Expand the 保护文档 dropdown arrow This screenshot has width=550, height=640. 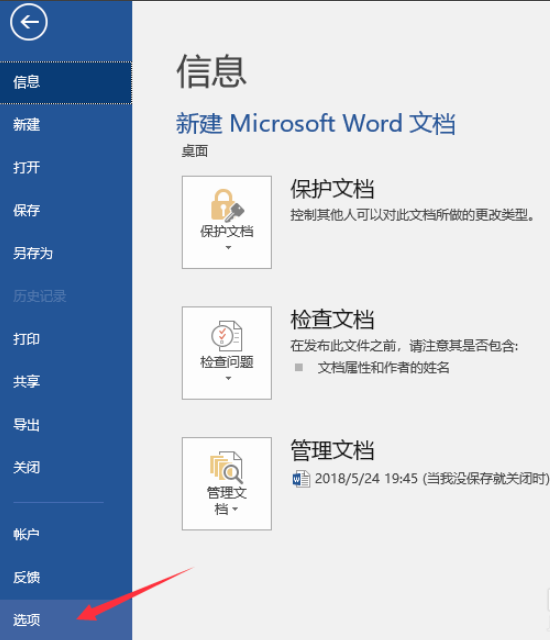[x=228, y=248]
